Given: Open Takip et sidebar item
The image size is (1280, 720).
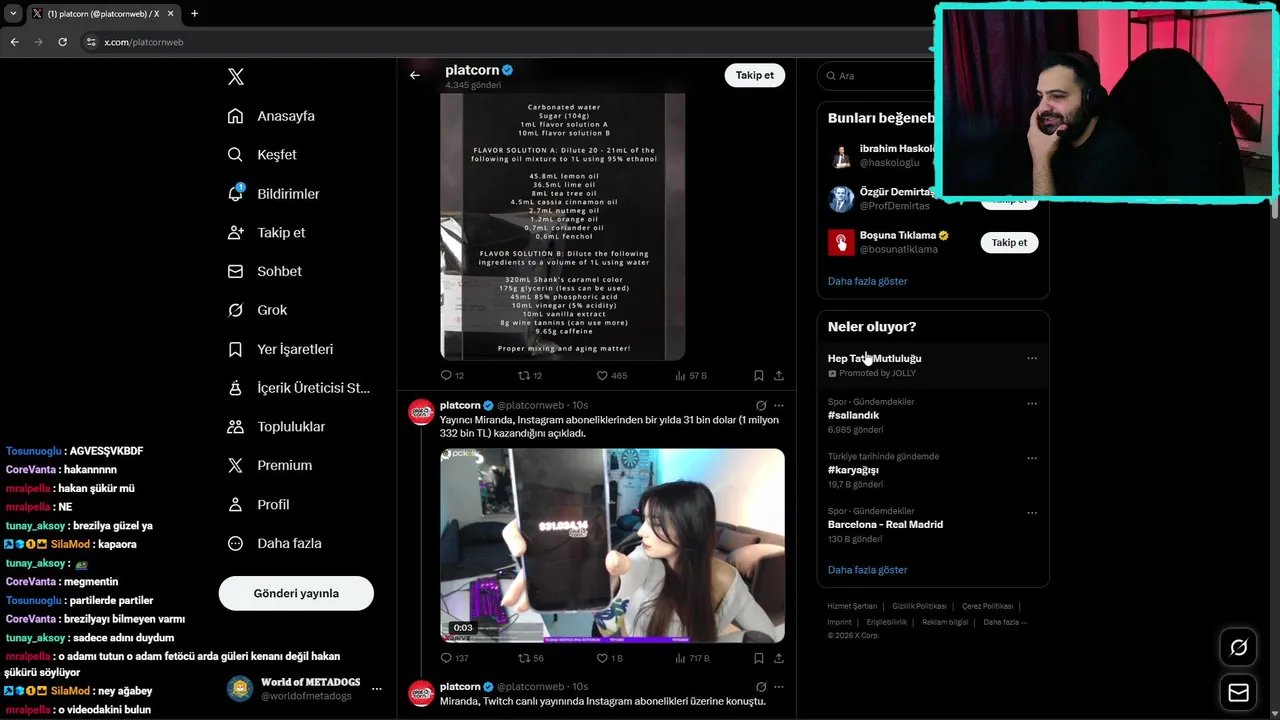Looking at the screenshot, I should click(x=266, y=232).
